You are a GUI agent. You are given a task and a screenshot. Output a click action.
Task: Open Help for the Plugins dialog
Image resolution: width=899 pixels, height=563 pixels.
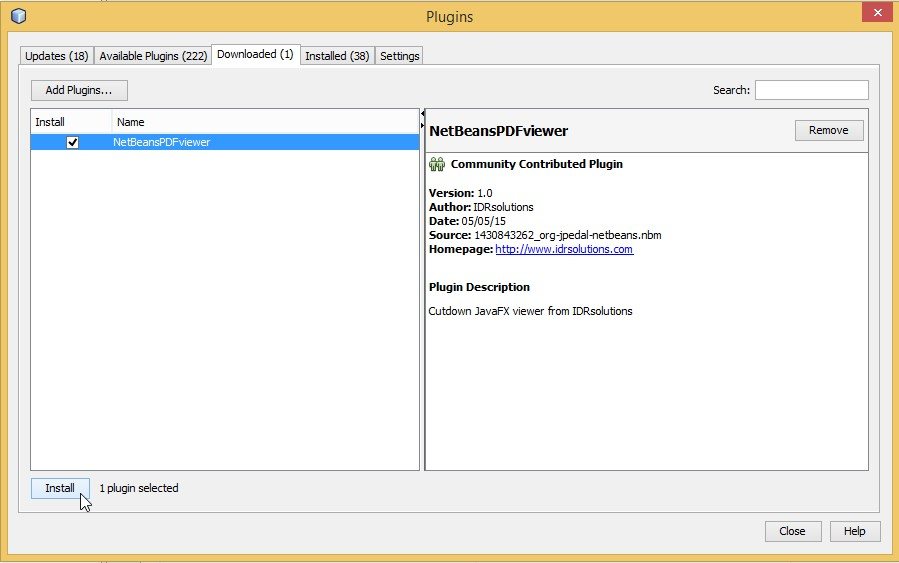(854, 531)
